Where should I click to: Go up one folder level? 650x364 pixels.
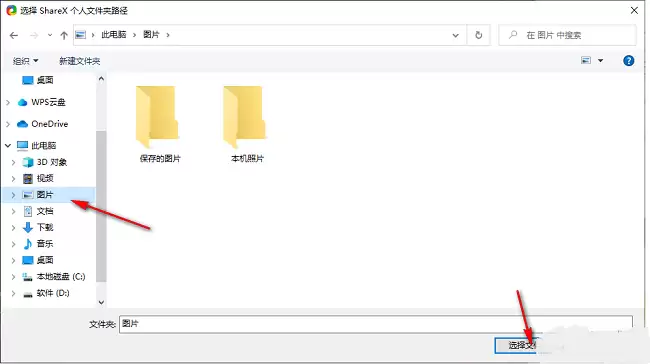point(64,36)
